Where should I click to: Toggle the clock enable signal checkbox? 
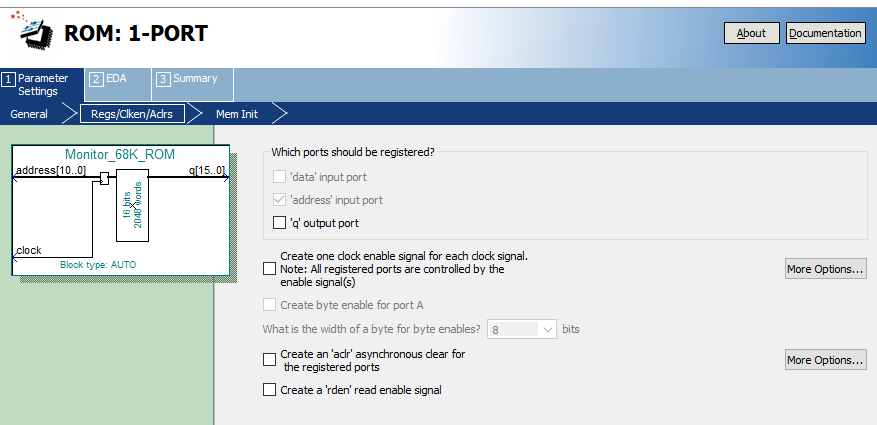269,268
